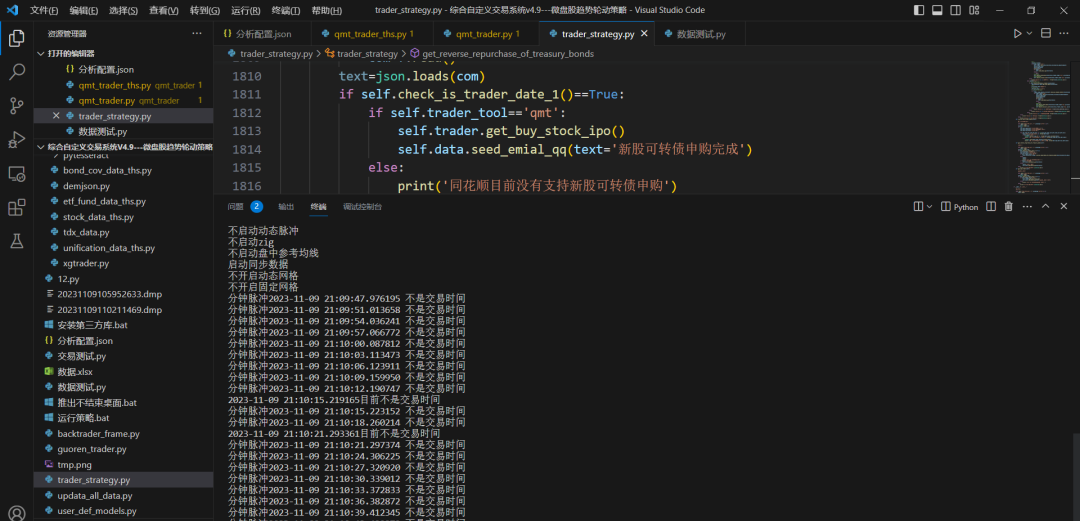The image size is (1080, 521).
Task: Show the 调试控制台 panel tab
Action: pos(362,207)
